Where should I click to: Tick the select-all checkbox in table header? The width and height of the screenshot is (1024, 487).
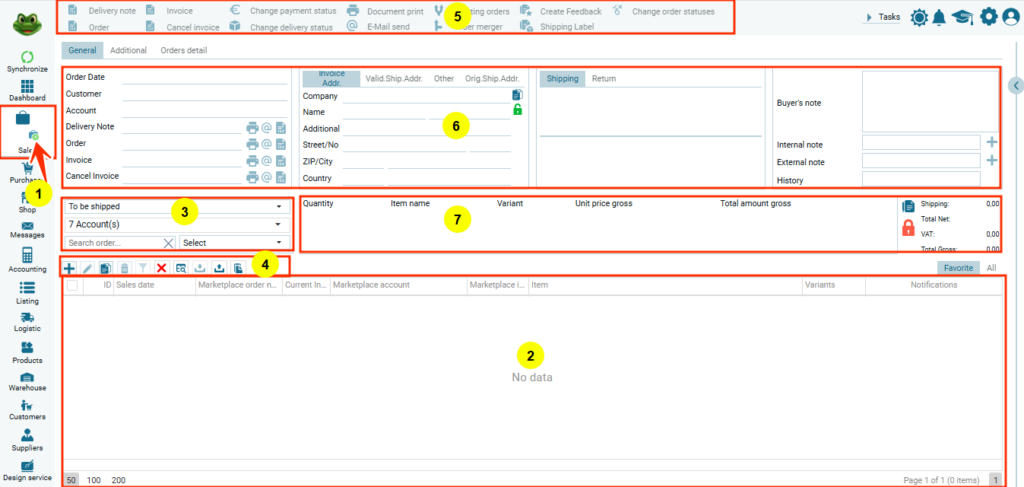72,285
